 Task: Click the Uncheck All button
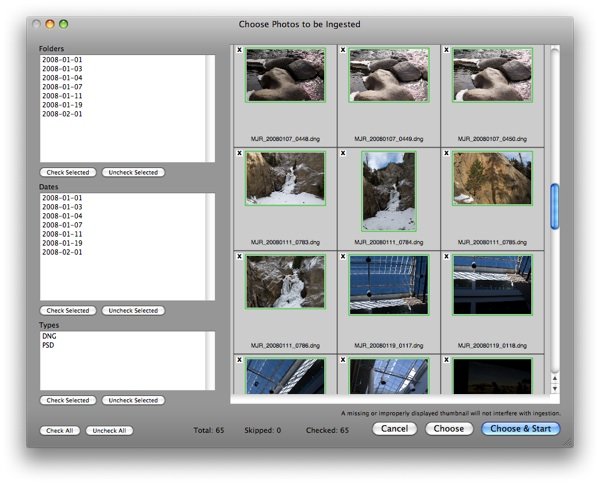pos(109,430)
